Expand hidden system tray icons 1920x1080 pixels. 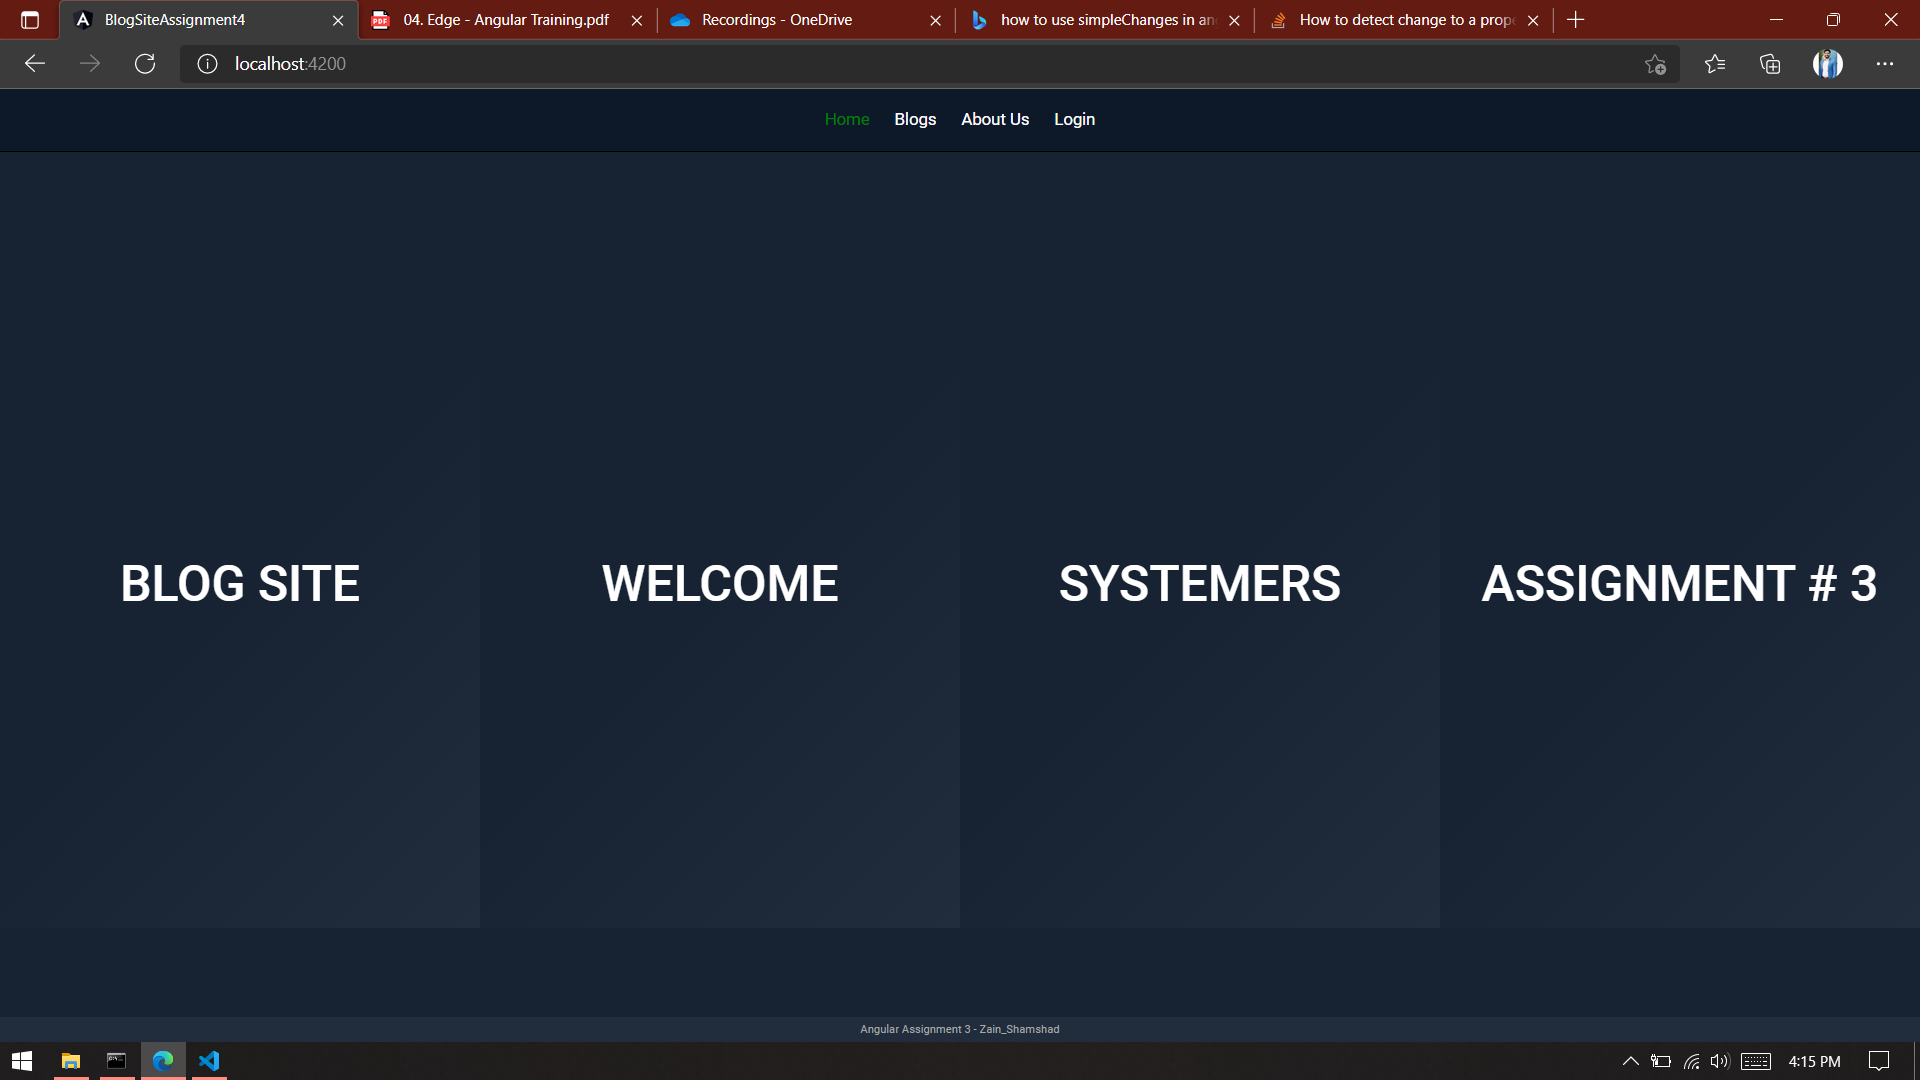1630,1061
